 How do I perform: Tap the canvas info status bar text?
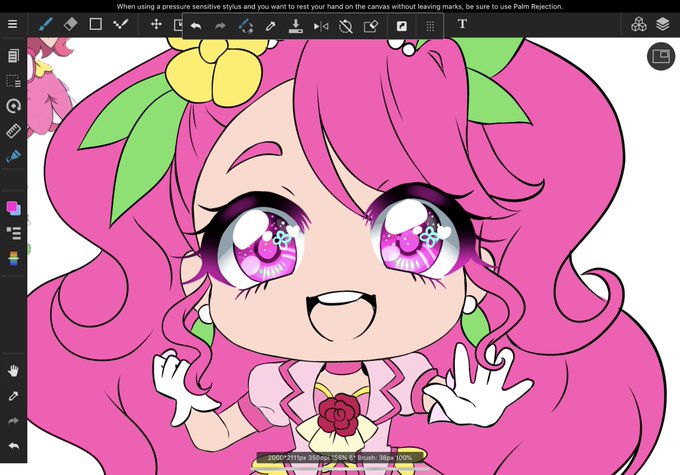point(340,458)
